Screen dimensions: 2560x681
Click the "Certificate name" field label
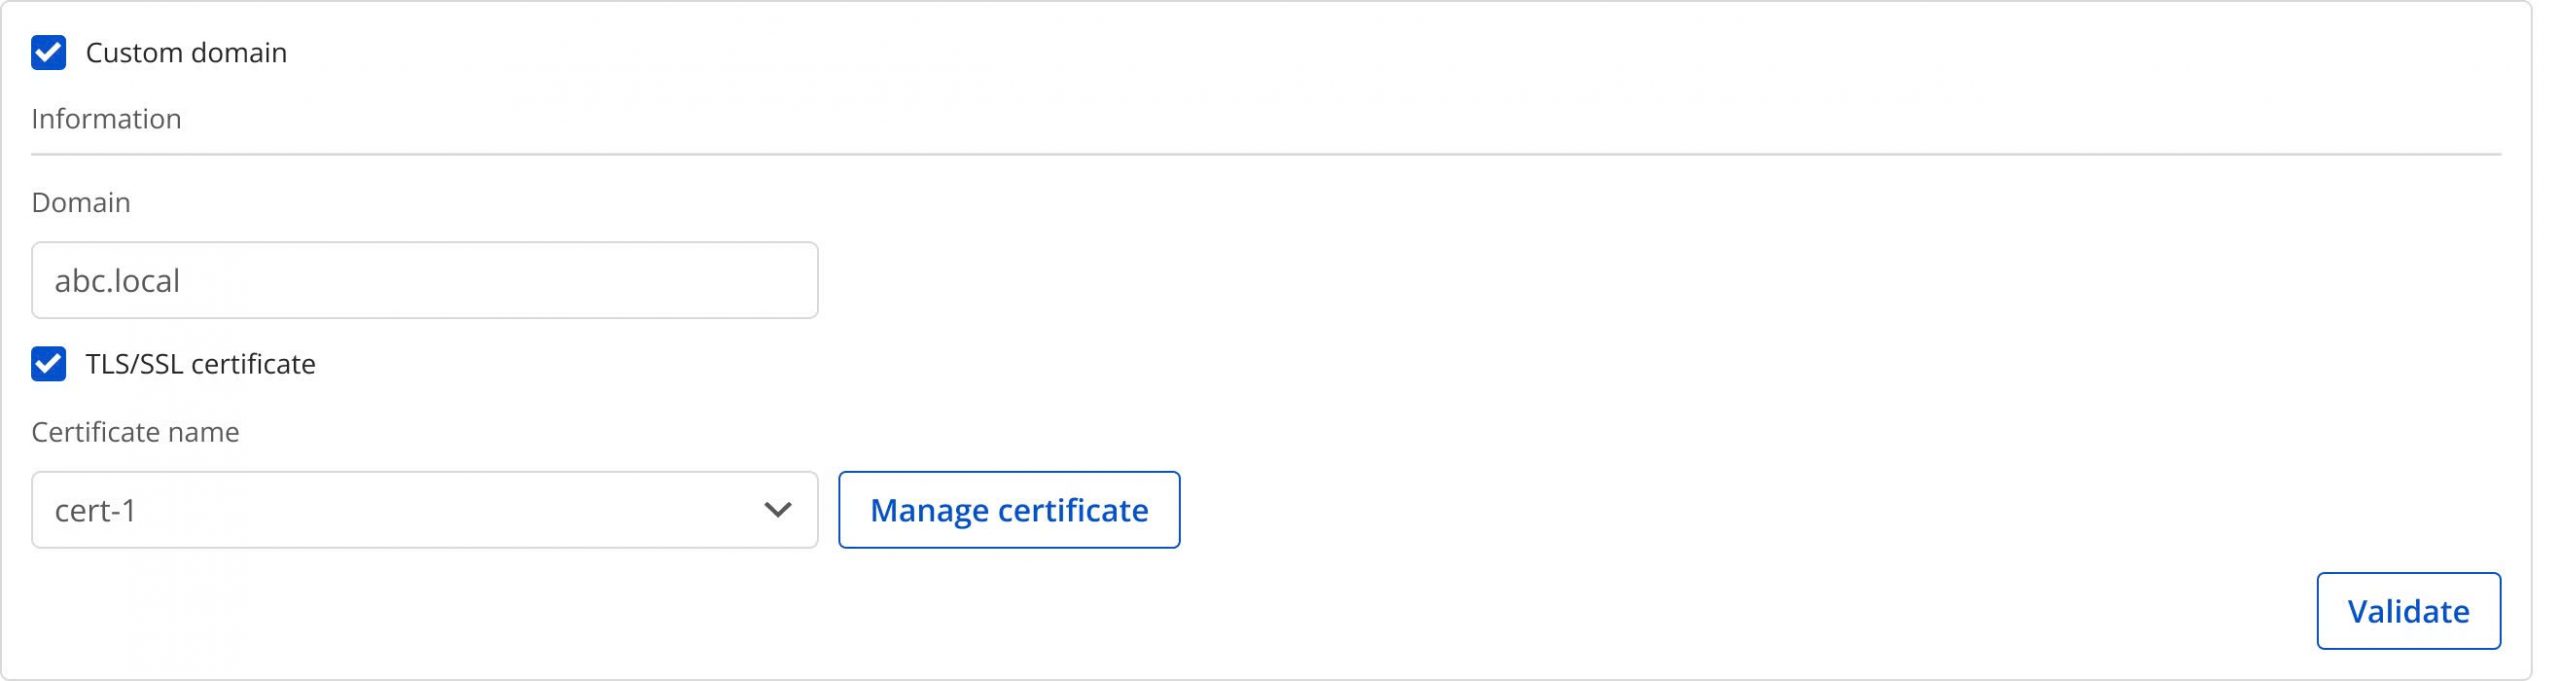coord(135,432)
